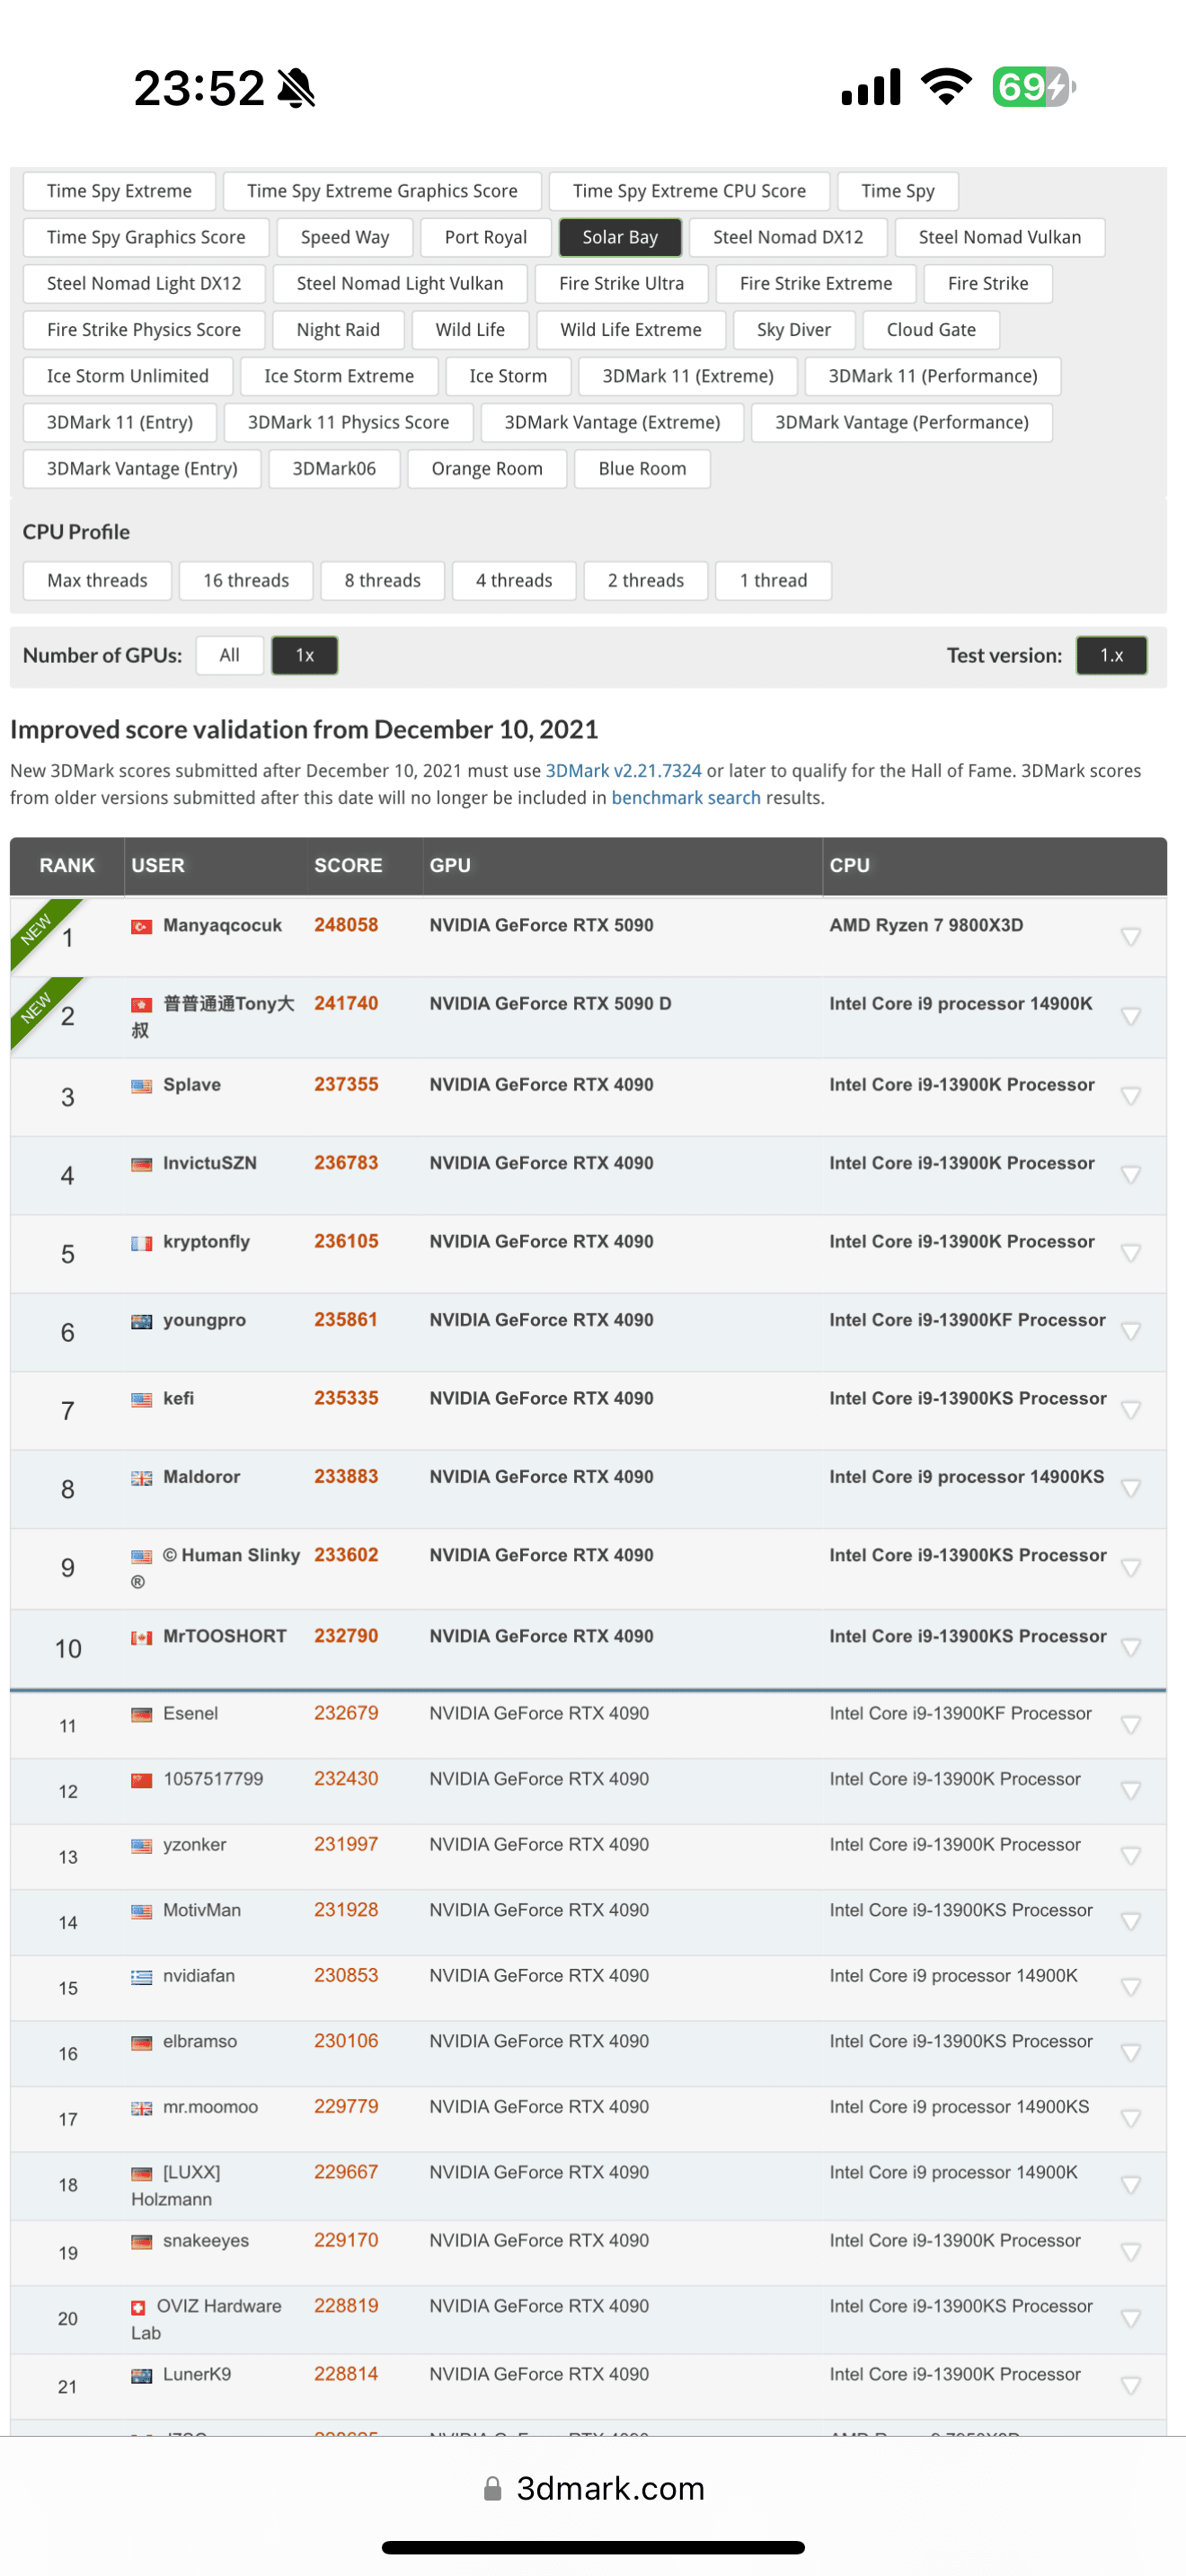
Task: Click the Swiss flag next to OVIZ Hardware Lab
Action: coord(138,2307)
